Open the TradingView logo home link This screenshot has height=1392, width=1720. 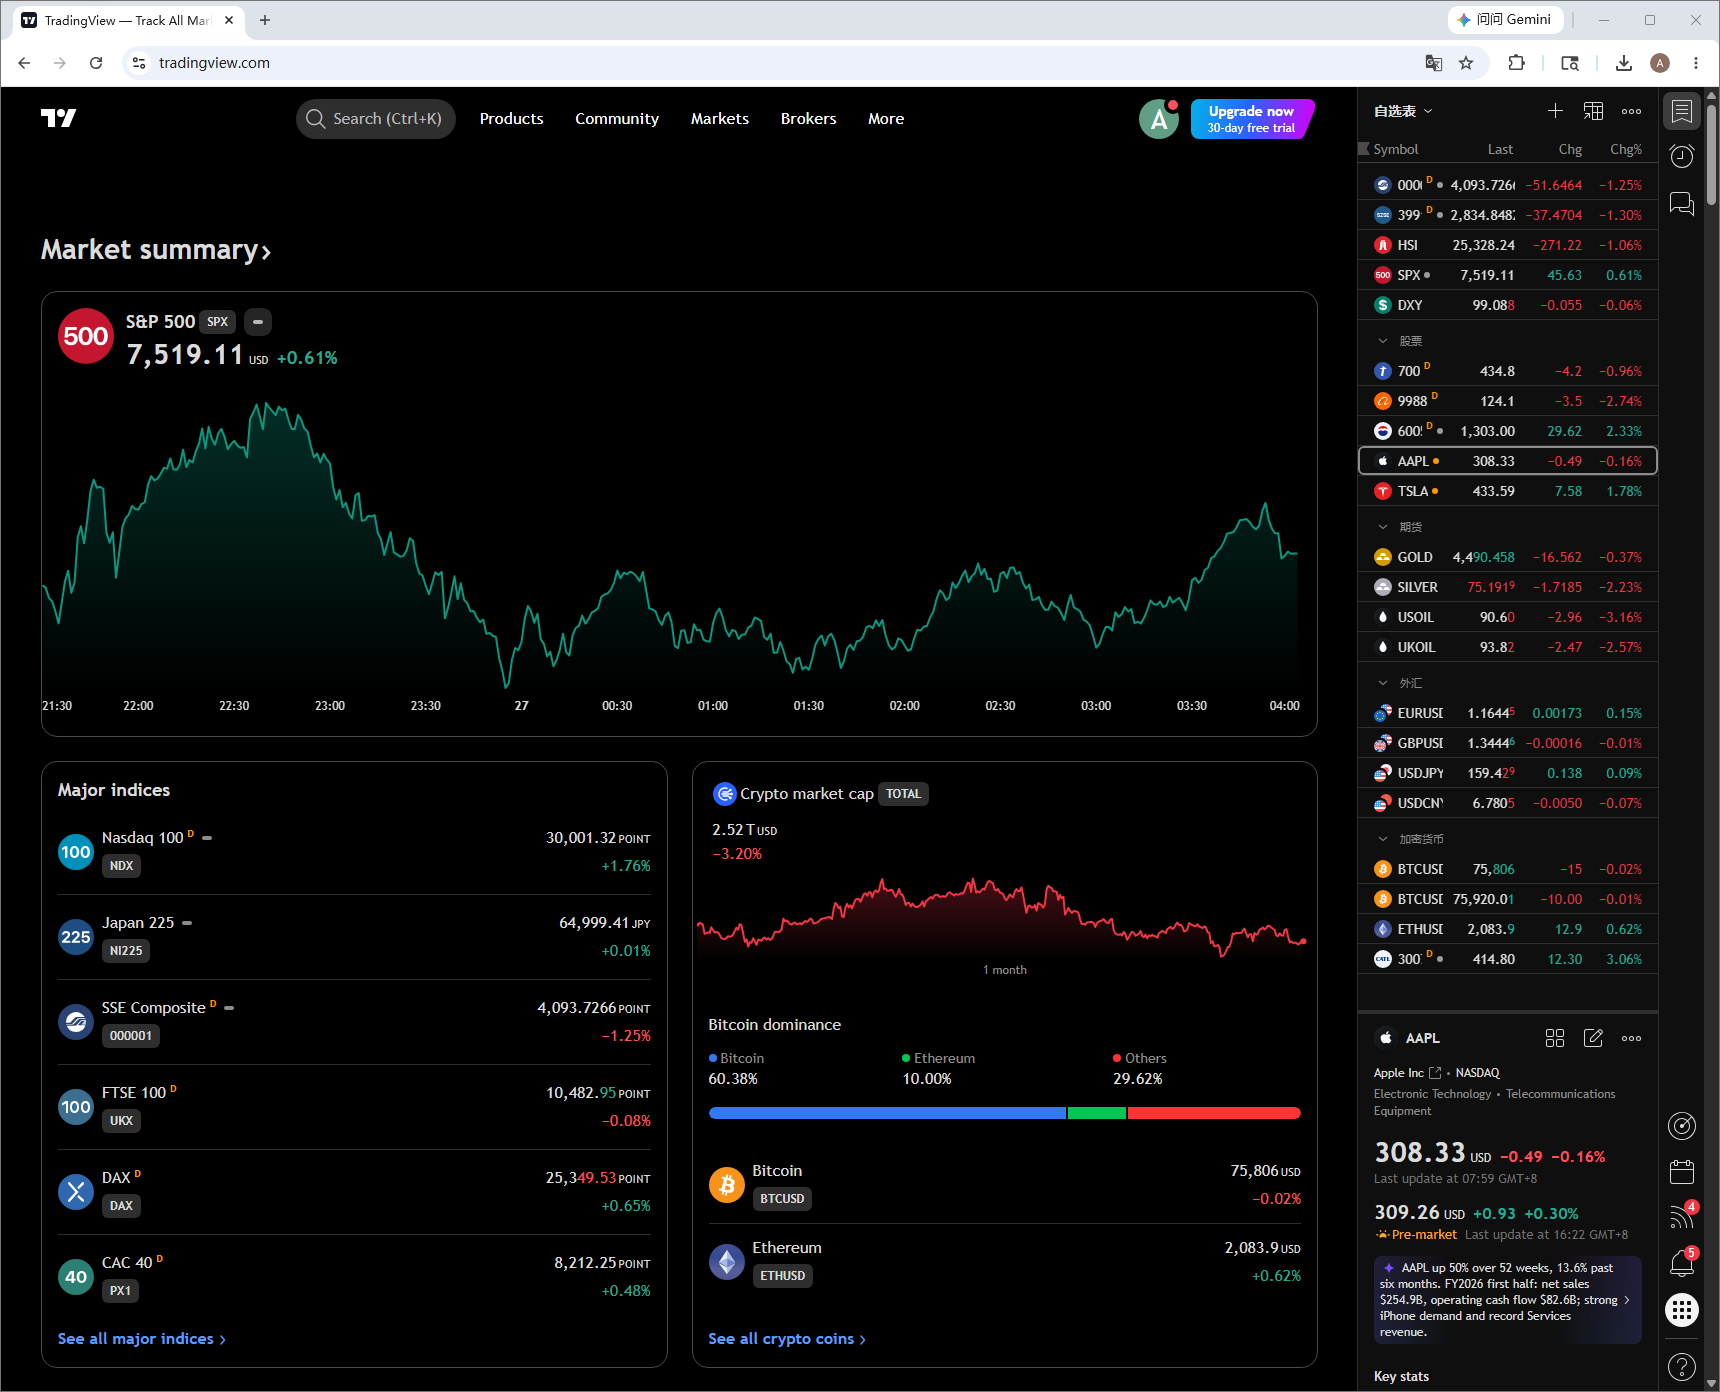(x=58, y=118)
